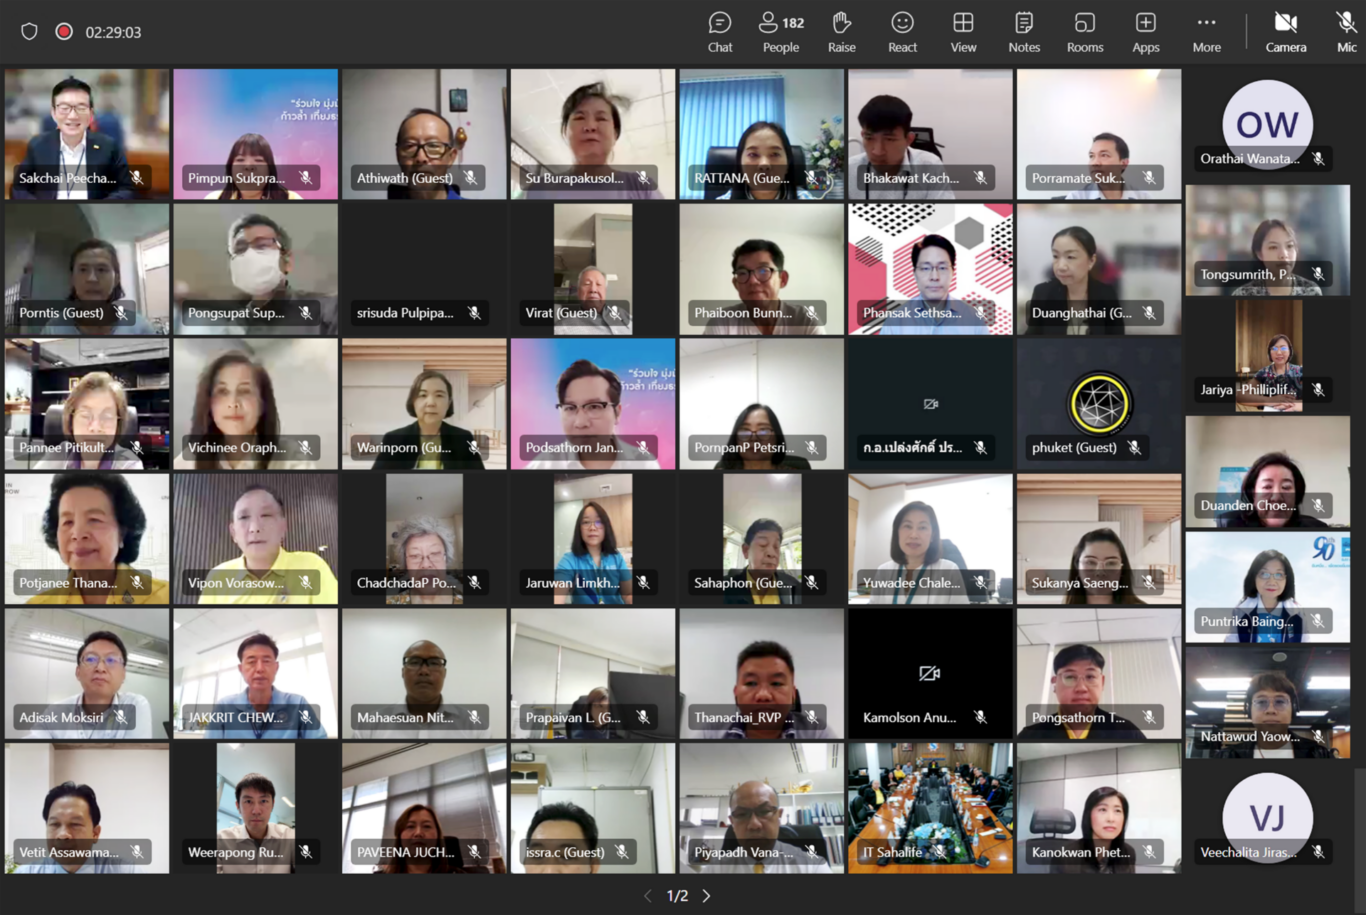
Task: Open meeting Notes
Action: point(1024,32)
